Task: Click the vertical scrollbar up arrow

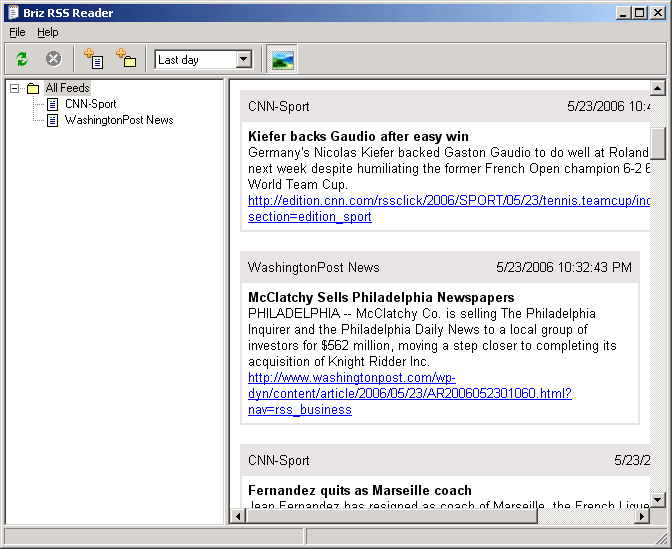Action: (x=657, y=88)
